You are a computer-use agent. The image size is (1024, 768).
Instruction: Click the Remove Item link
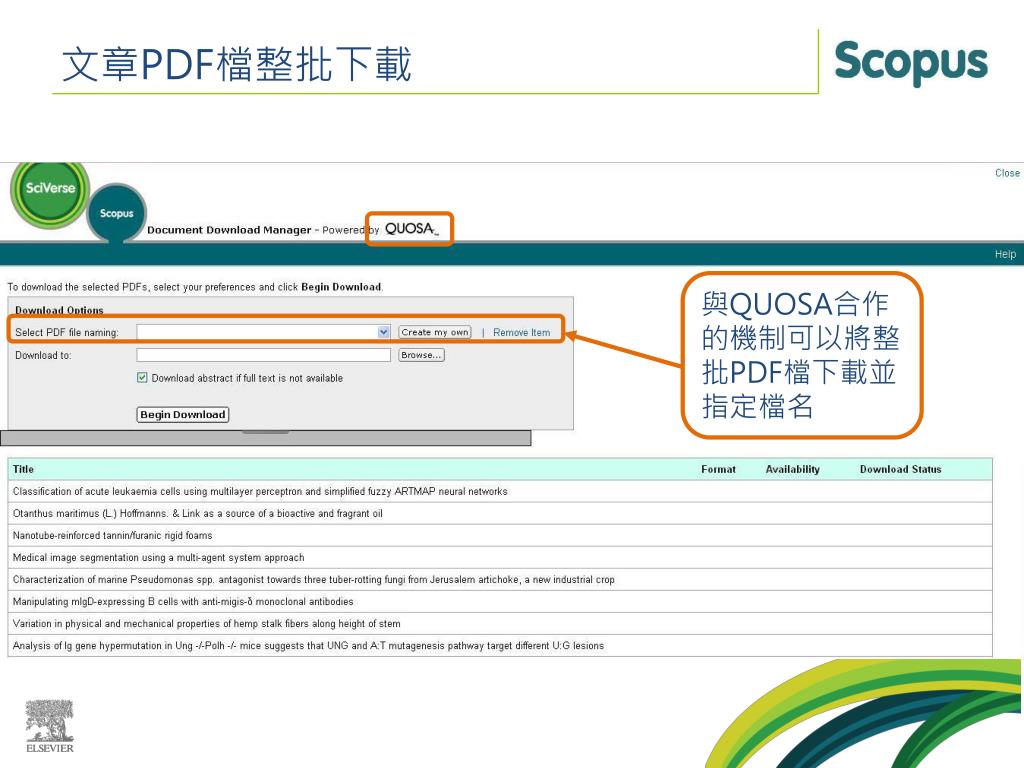(521, 332)
